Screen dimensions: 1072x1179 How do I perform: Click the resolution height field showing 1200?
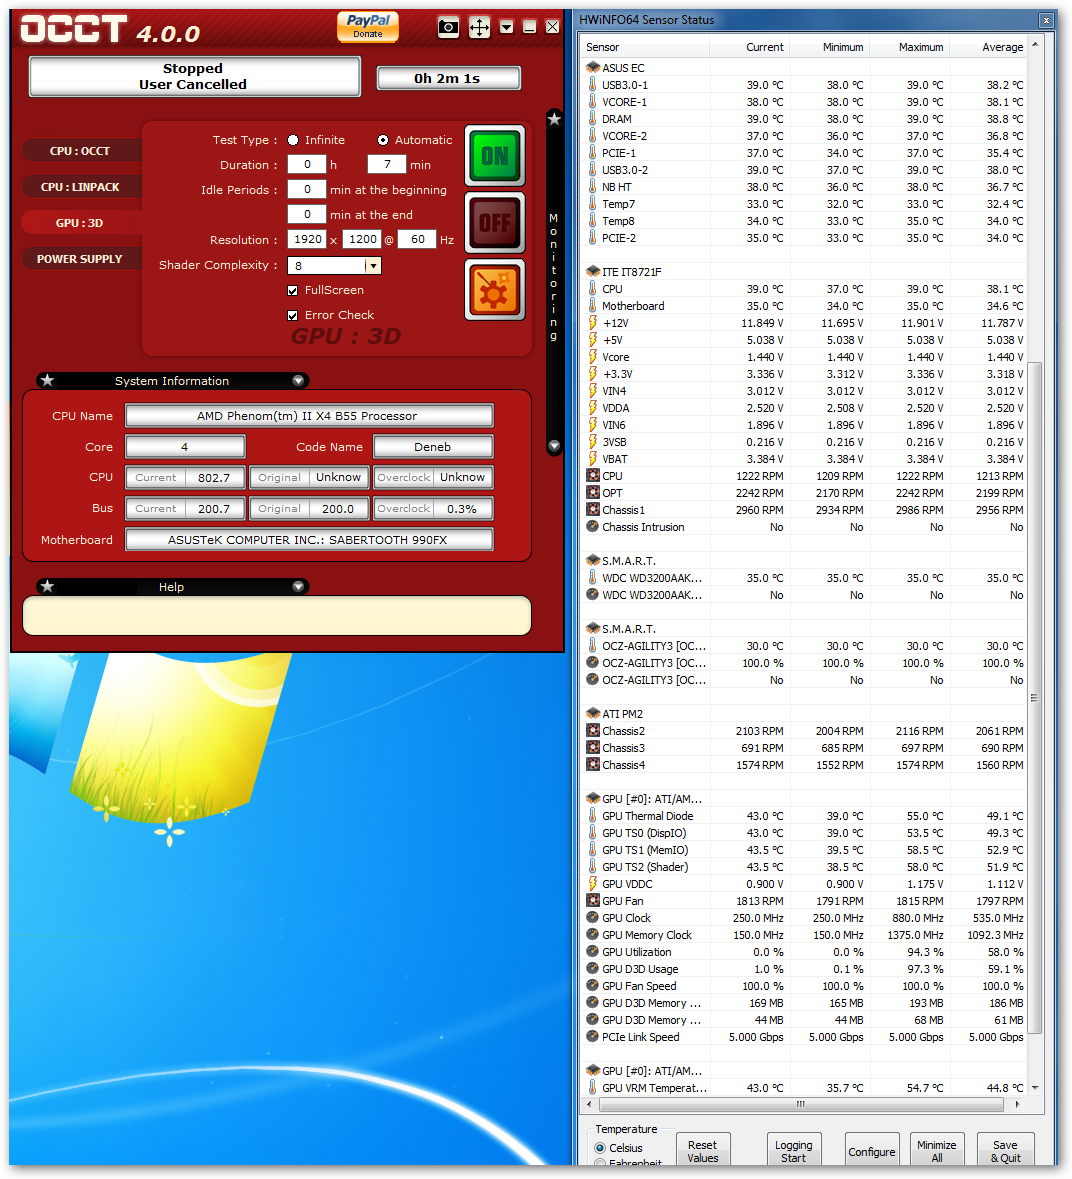pos(362,239)
